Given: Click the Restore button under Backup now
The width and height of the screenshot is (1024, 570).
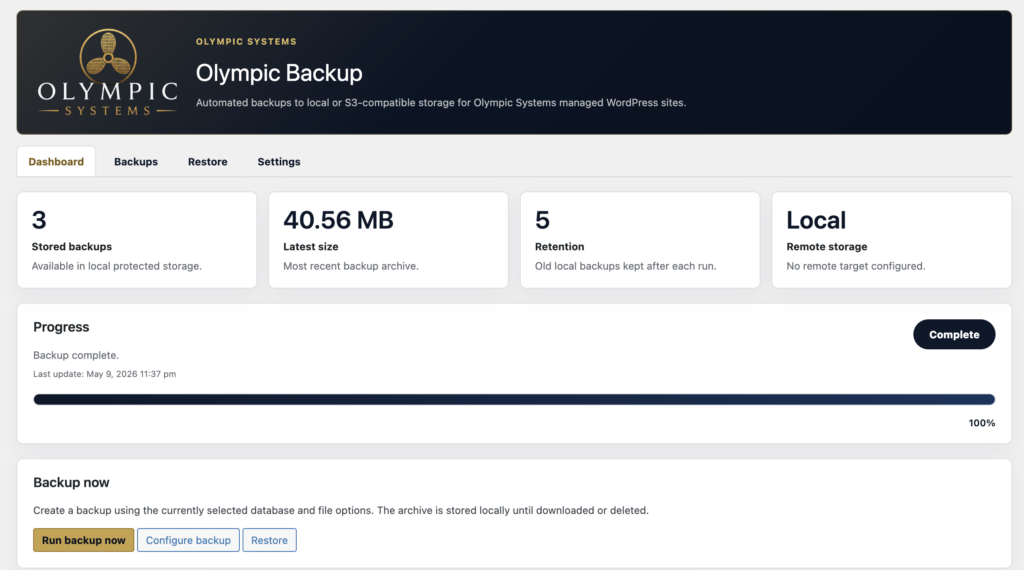Looking at the screenshot, I should [269, 540].
